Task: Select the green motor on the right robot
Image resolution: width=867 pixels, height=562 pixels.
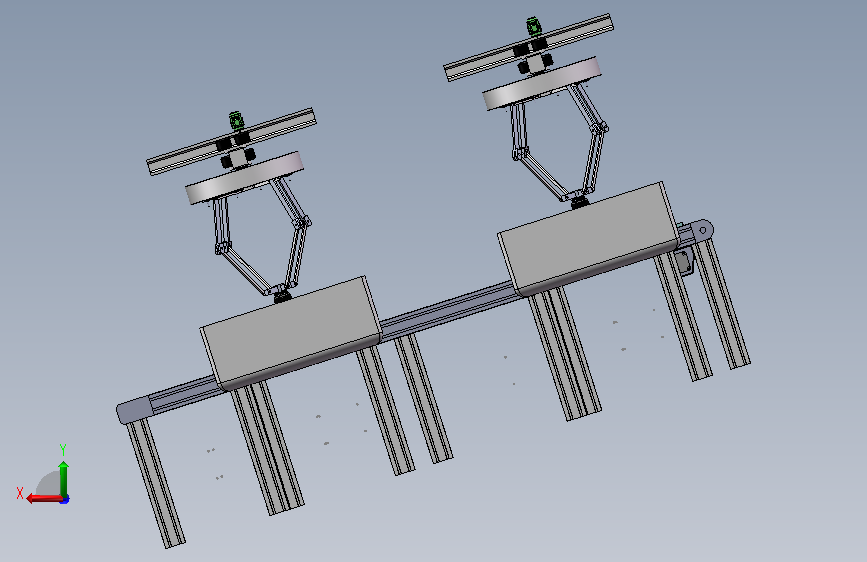Action: pyautogui.click(x=534, y=27)
